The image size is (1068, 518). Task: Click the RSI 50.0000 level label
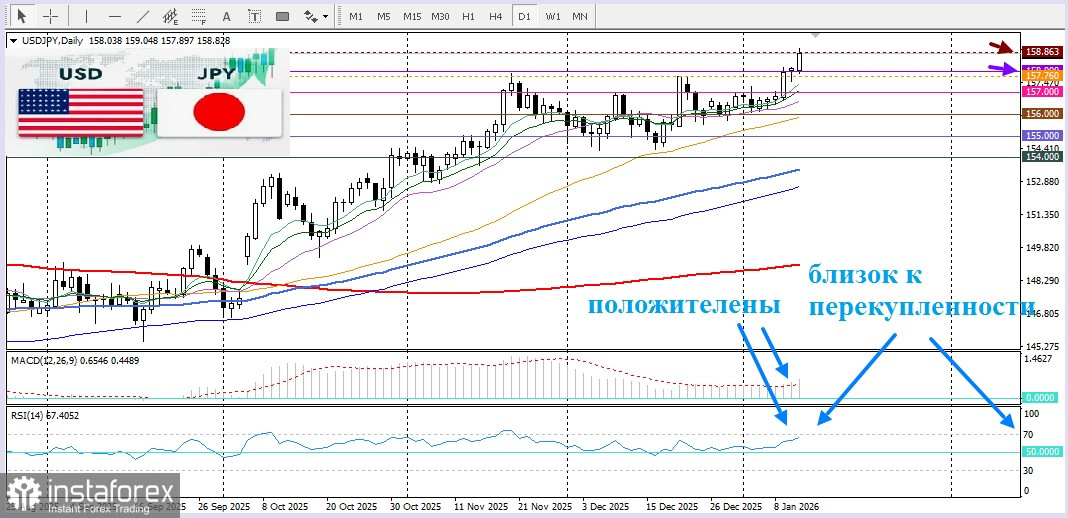pyautogui.click(x=1041, y=451)
